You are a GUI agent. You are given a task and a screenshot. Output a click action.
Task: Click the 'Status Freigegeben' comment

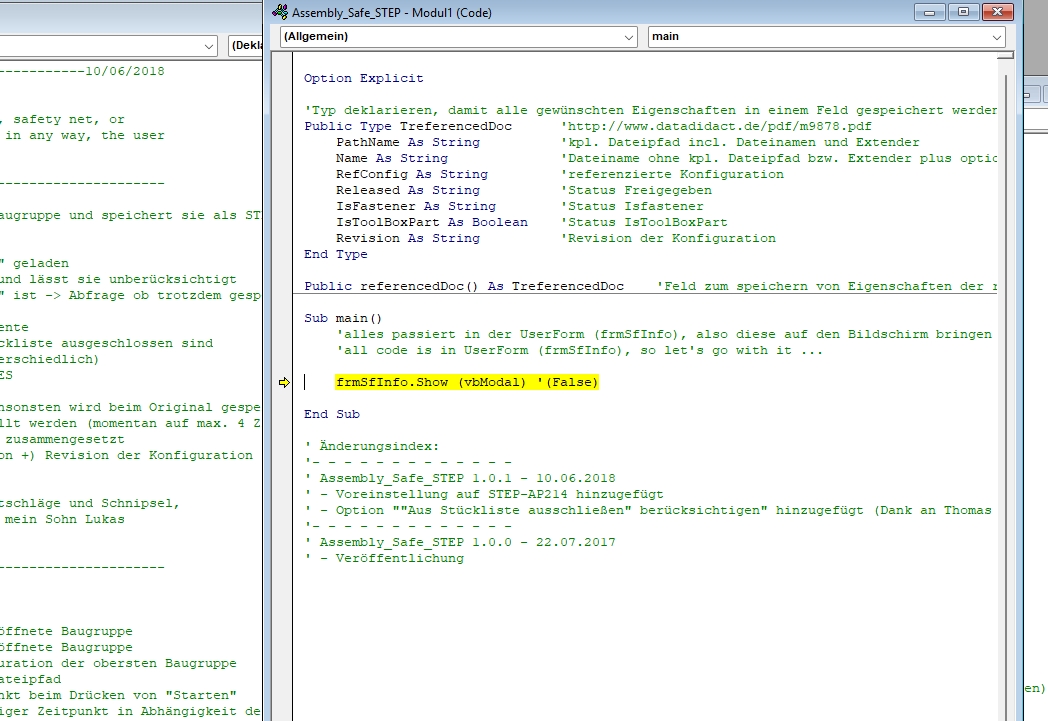(636, 190)
